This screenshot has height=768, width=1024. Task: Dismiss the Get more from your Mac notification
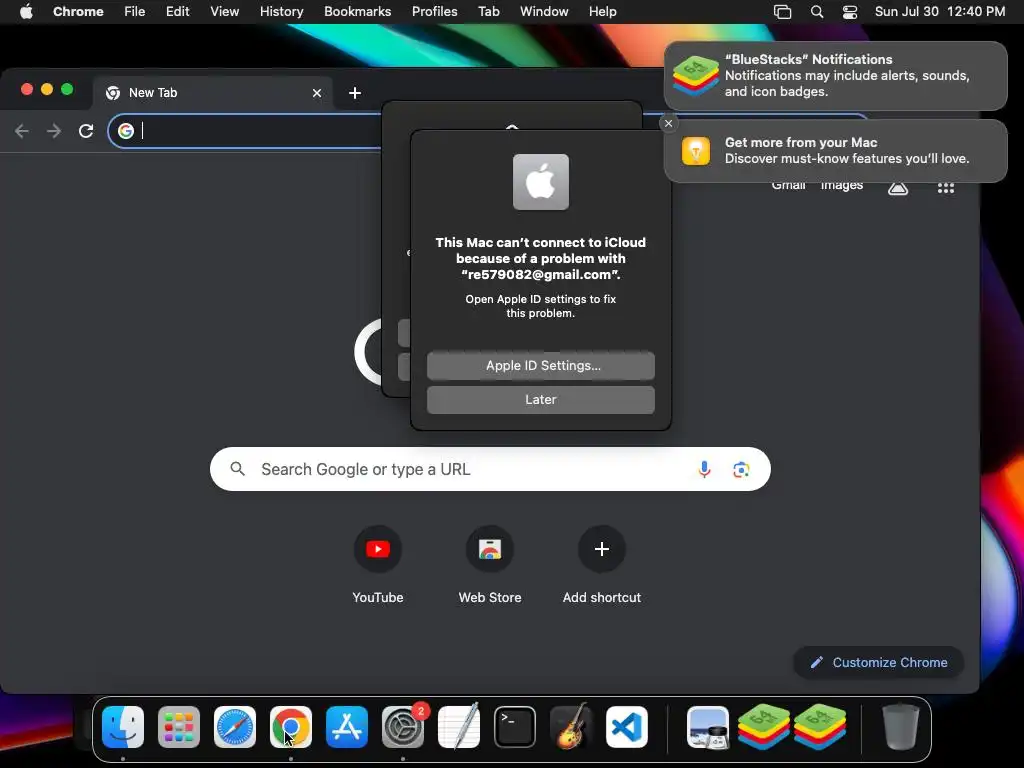(x=668, y=123)
